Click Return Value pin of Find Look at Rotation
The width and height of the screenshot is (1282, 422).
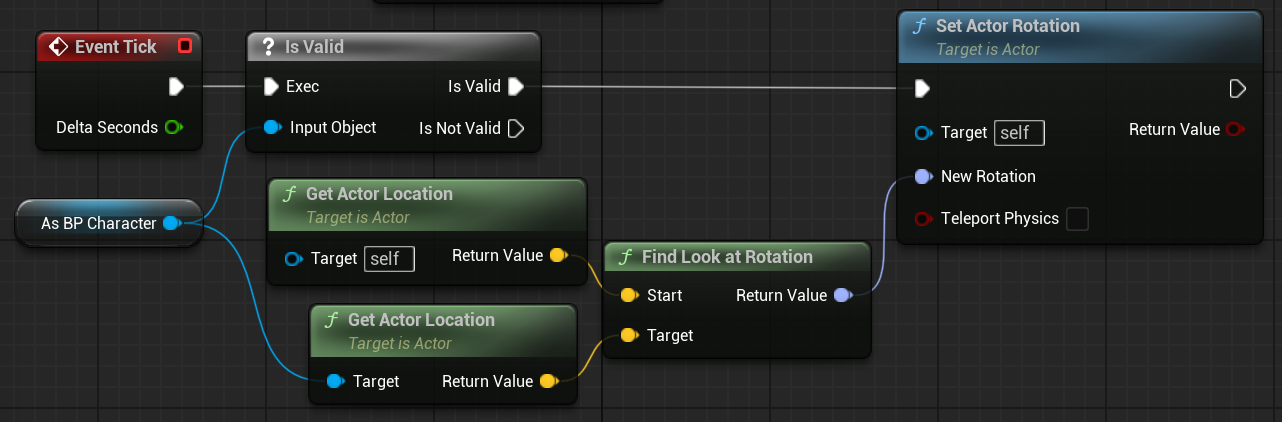[842, 295]
